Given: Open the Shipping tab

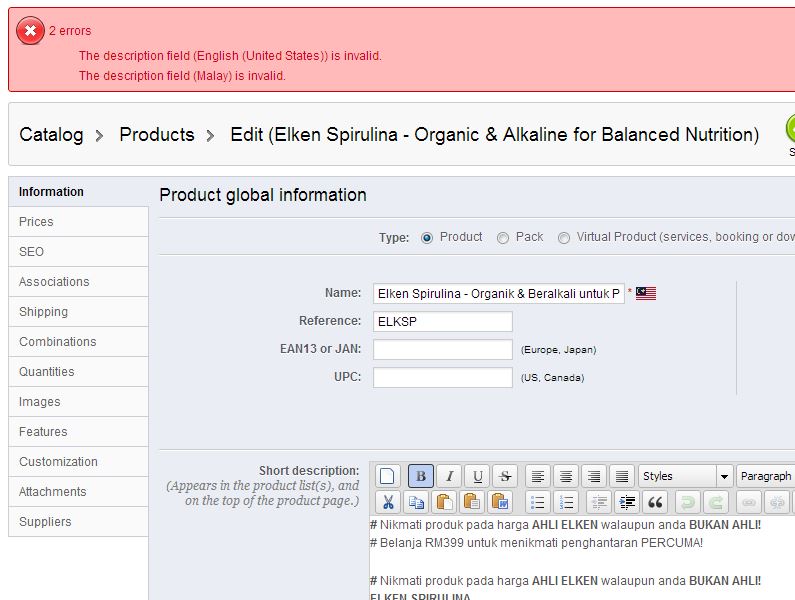Looking at the screenshot, I should pos(79,311).
